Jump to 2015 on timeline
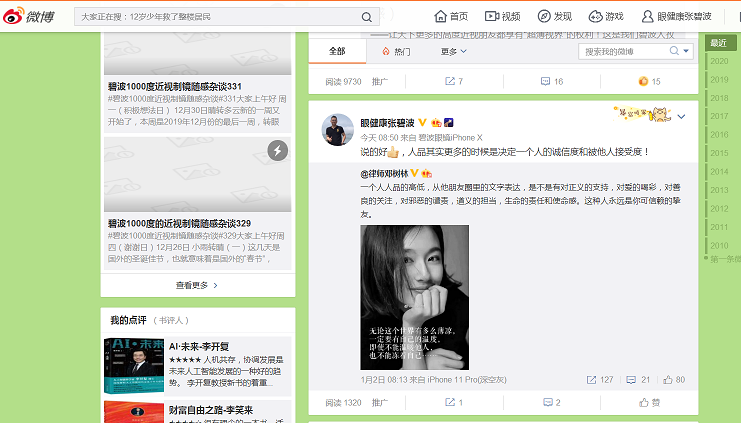 tap(719, 153)
